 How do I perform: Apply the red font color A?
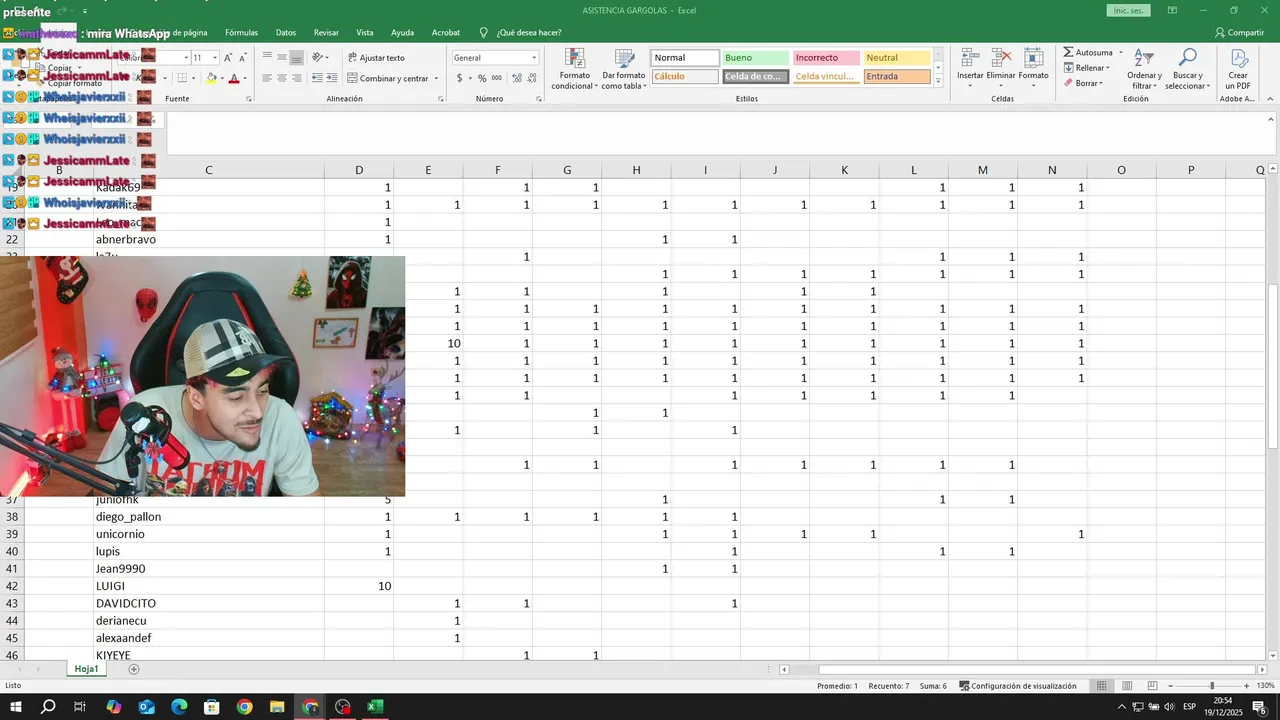[x=234, y=78]
